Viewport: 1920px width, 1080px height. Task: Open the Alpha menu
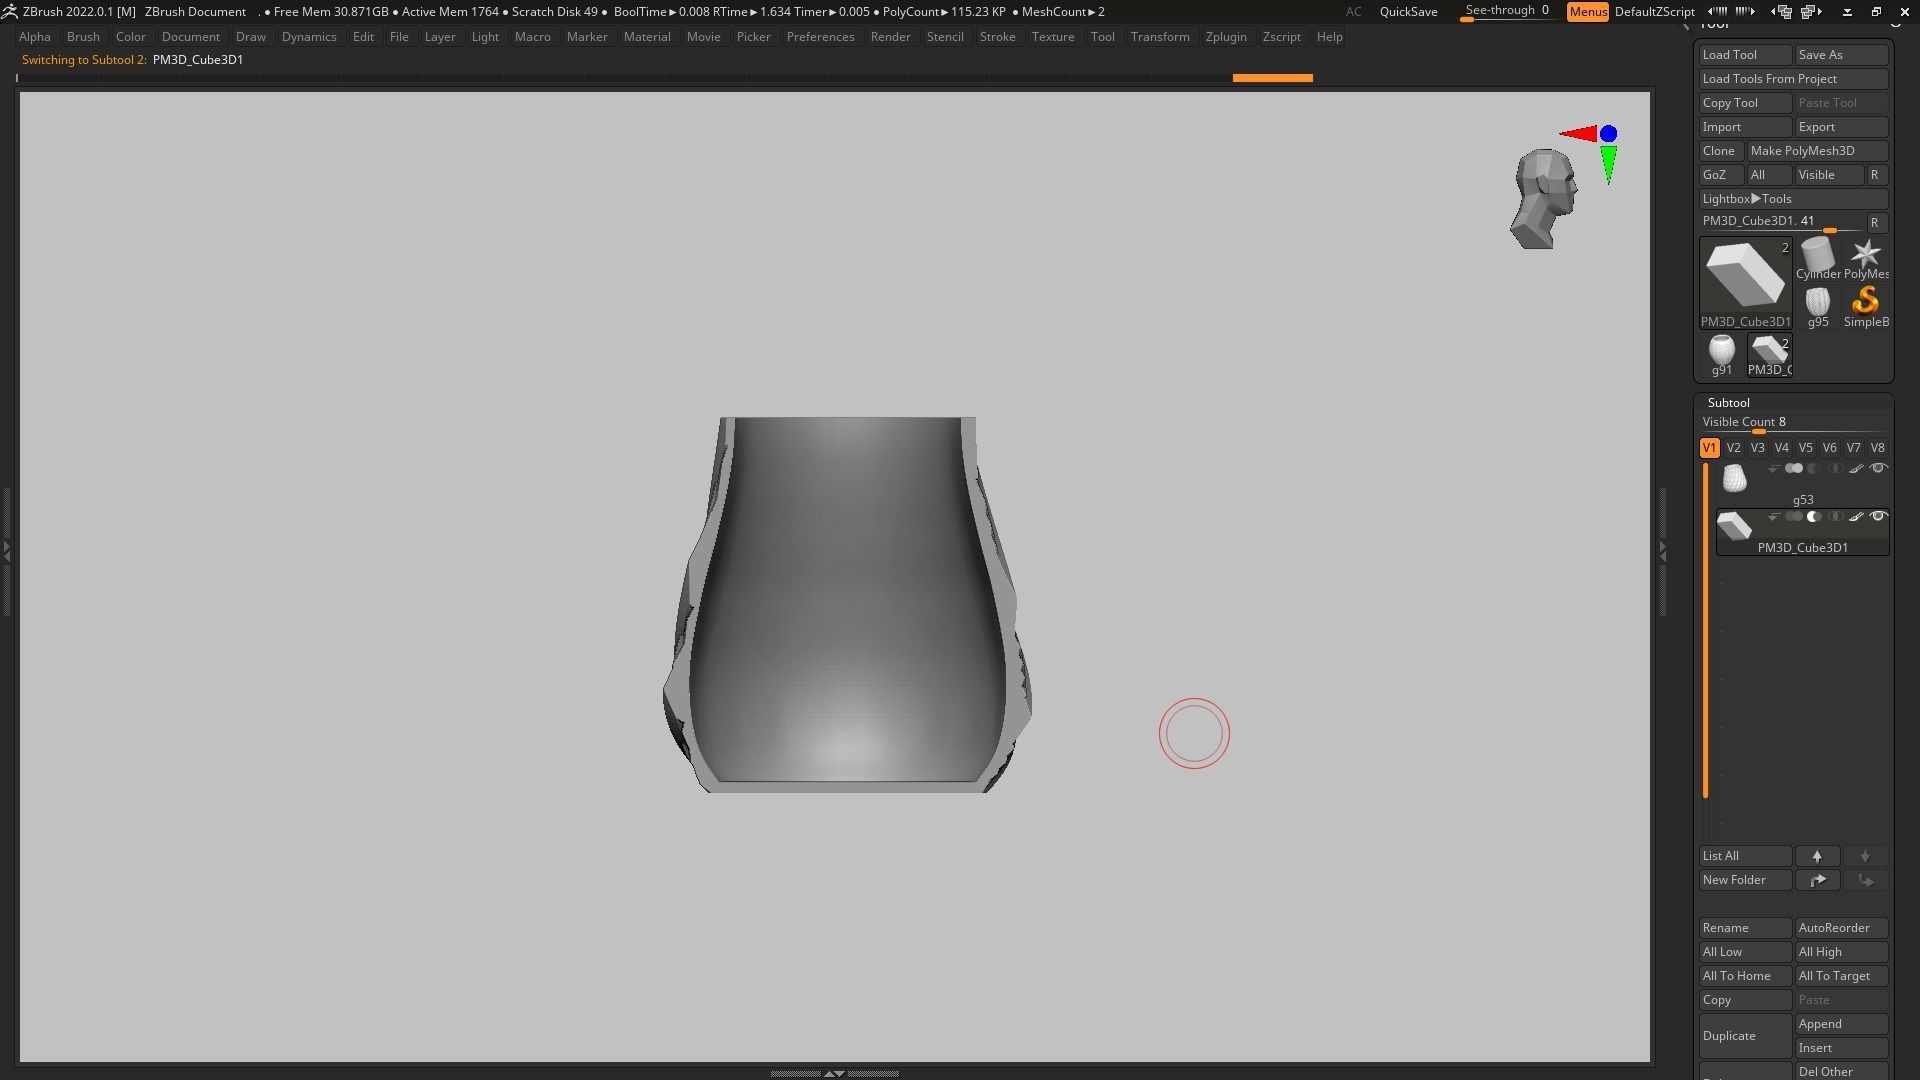point(34,37)
